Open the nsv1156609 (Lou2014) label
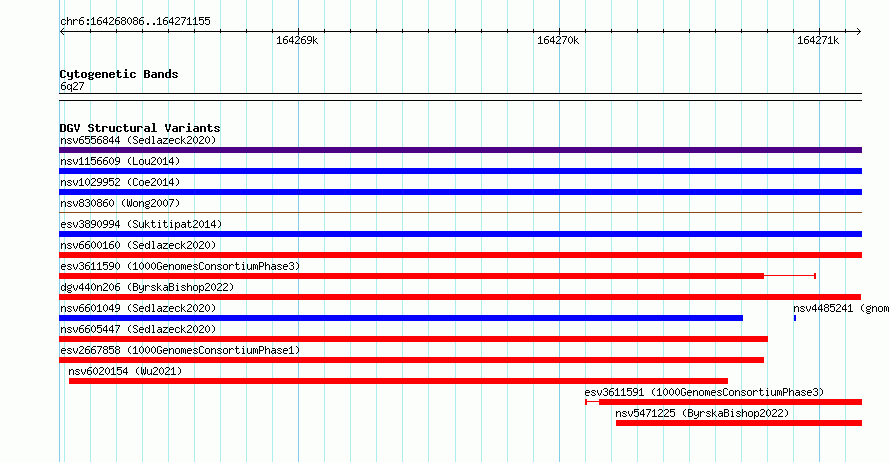This screenshot has height=462, width=890. pyautogui.click(x=120, y=161)
